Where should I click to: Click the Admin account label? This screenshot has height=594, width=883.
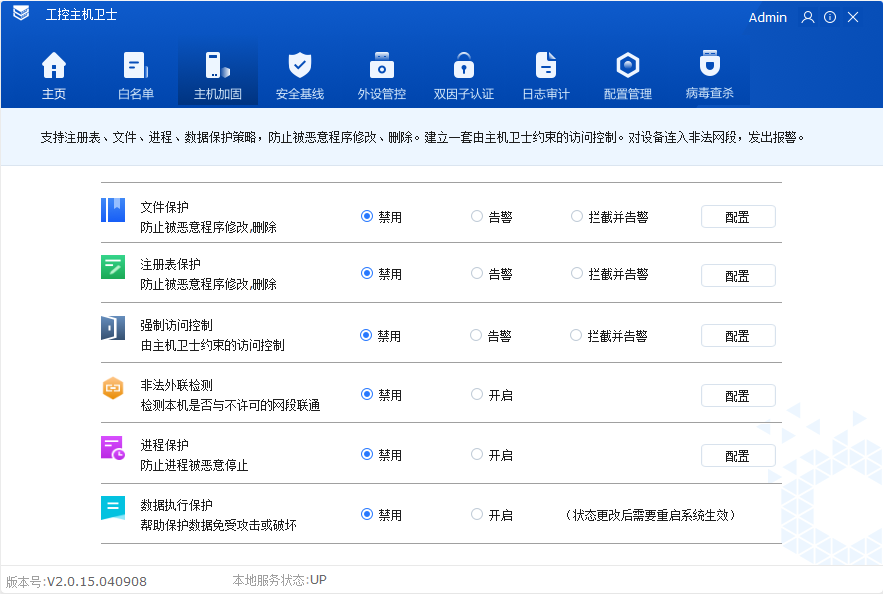point(767,17)
